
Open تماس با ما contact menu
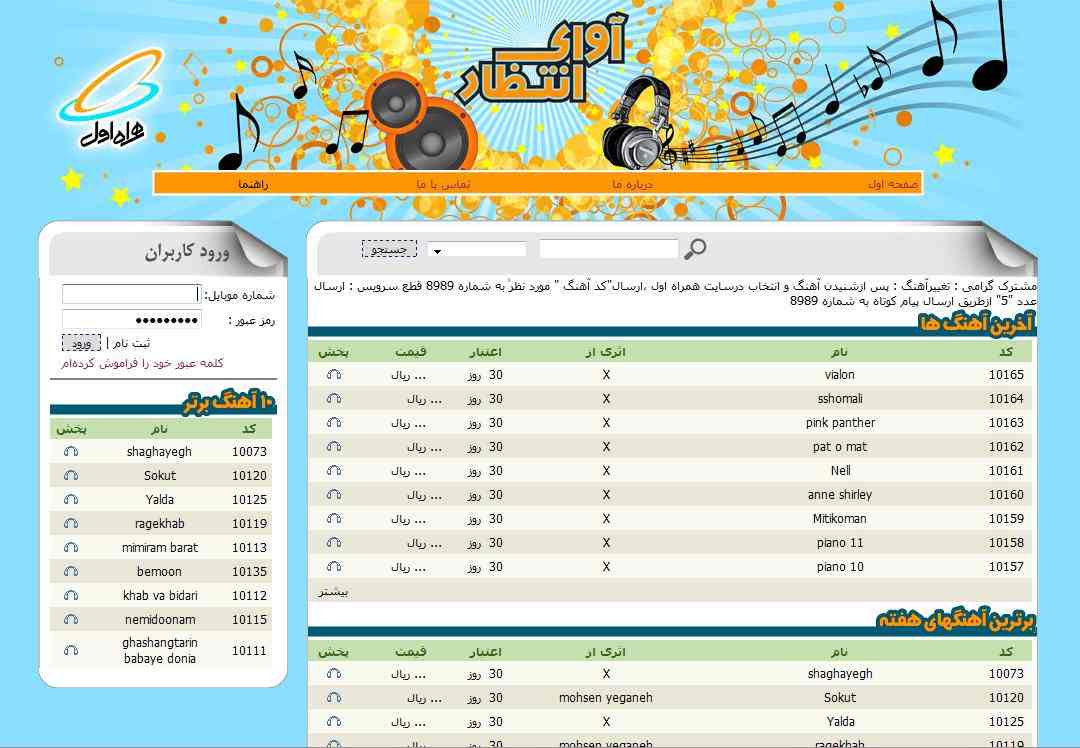pos(443,184)
